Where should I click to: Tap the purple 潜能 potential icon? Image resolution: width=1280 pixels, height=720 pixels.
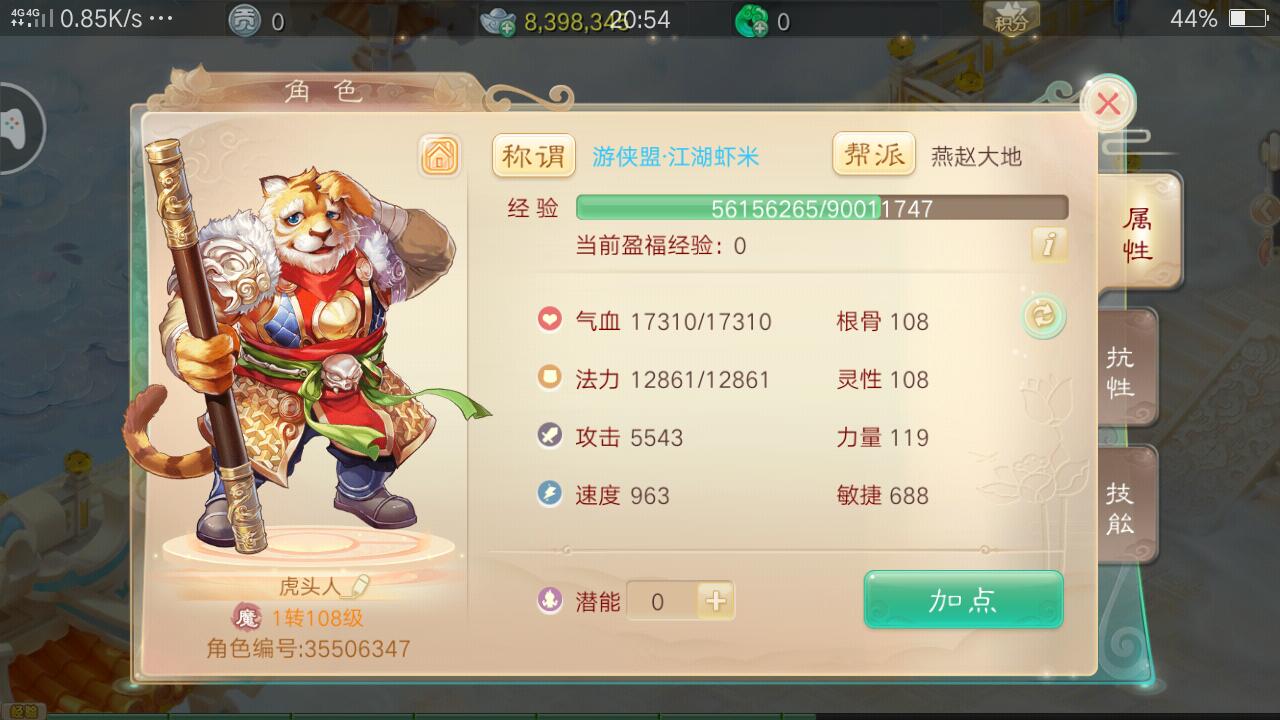tap(550, 600)
